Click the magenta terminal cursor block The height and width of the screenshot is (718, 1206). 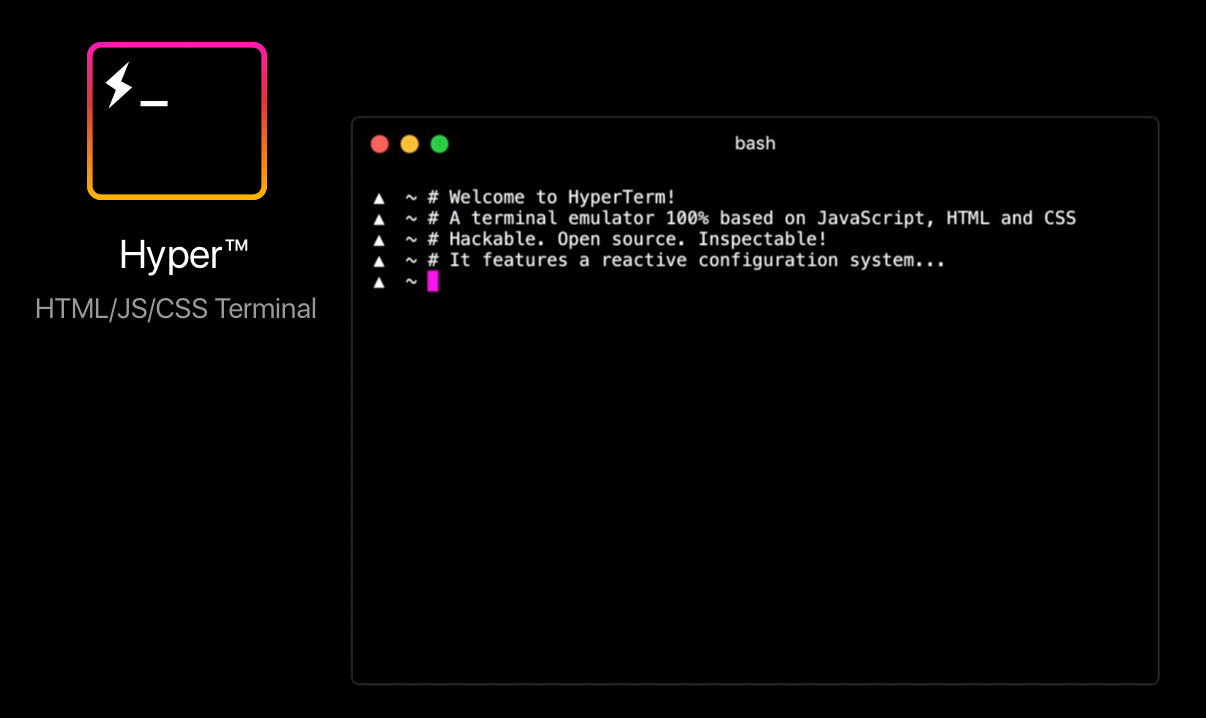pyautogui.click(x=433, y=282)
